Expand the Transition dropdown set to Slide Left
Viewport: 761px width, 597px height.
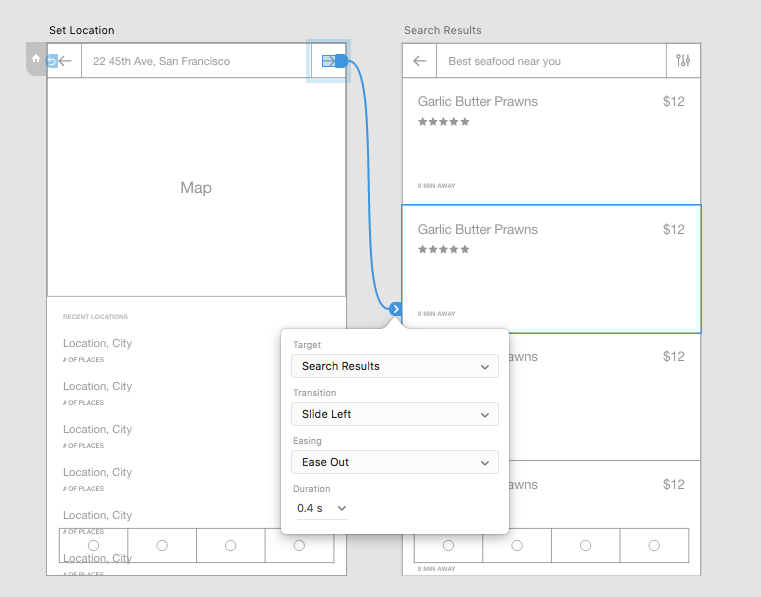394,414
